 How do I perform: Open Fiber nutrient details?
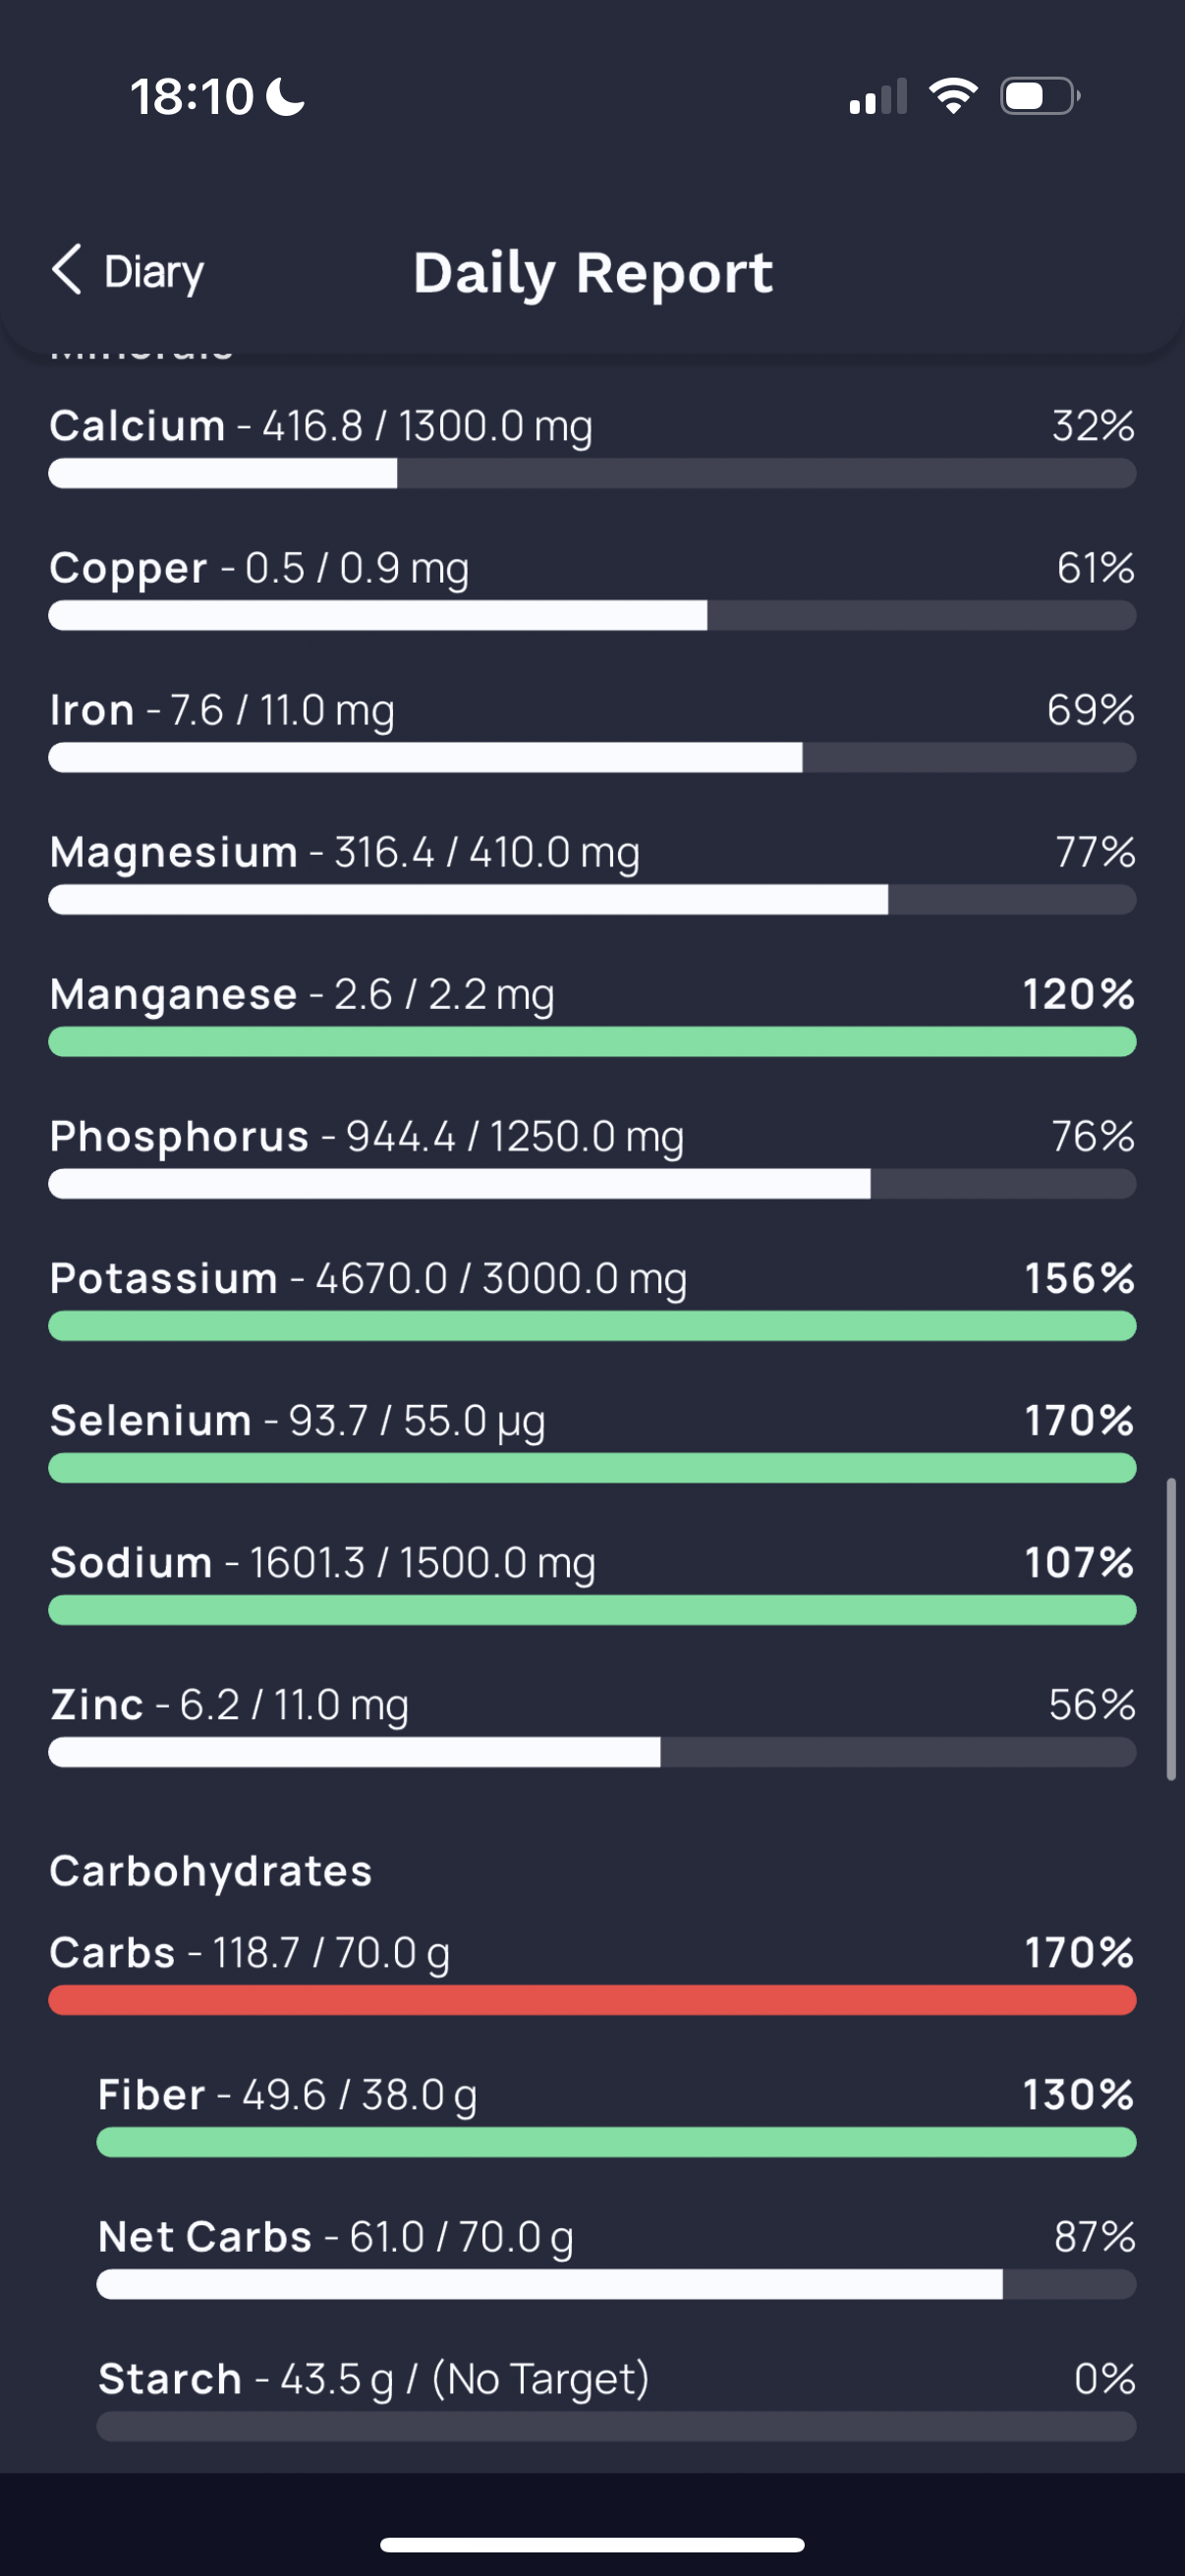(x=616, y=2114)
